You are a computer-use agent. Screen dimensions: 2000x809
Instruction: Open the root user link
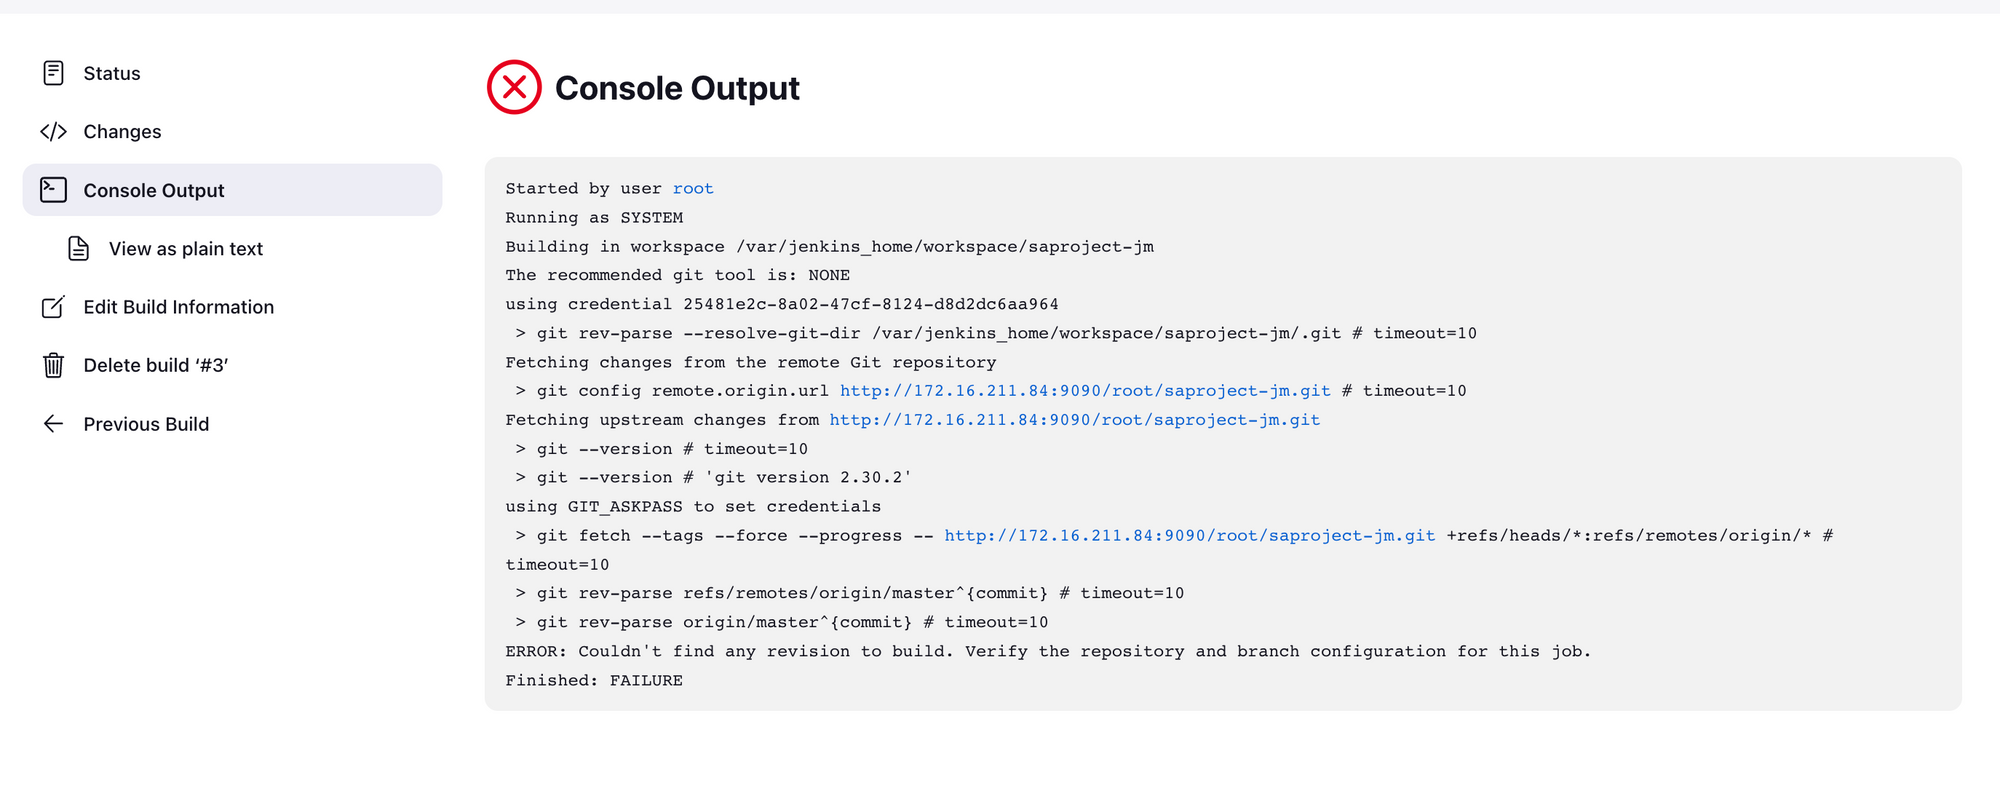pos(693,189)
